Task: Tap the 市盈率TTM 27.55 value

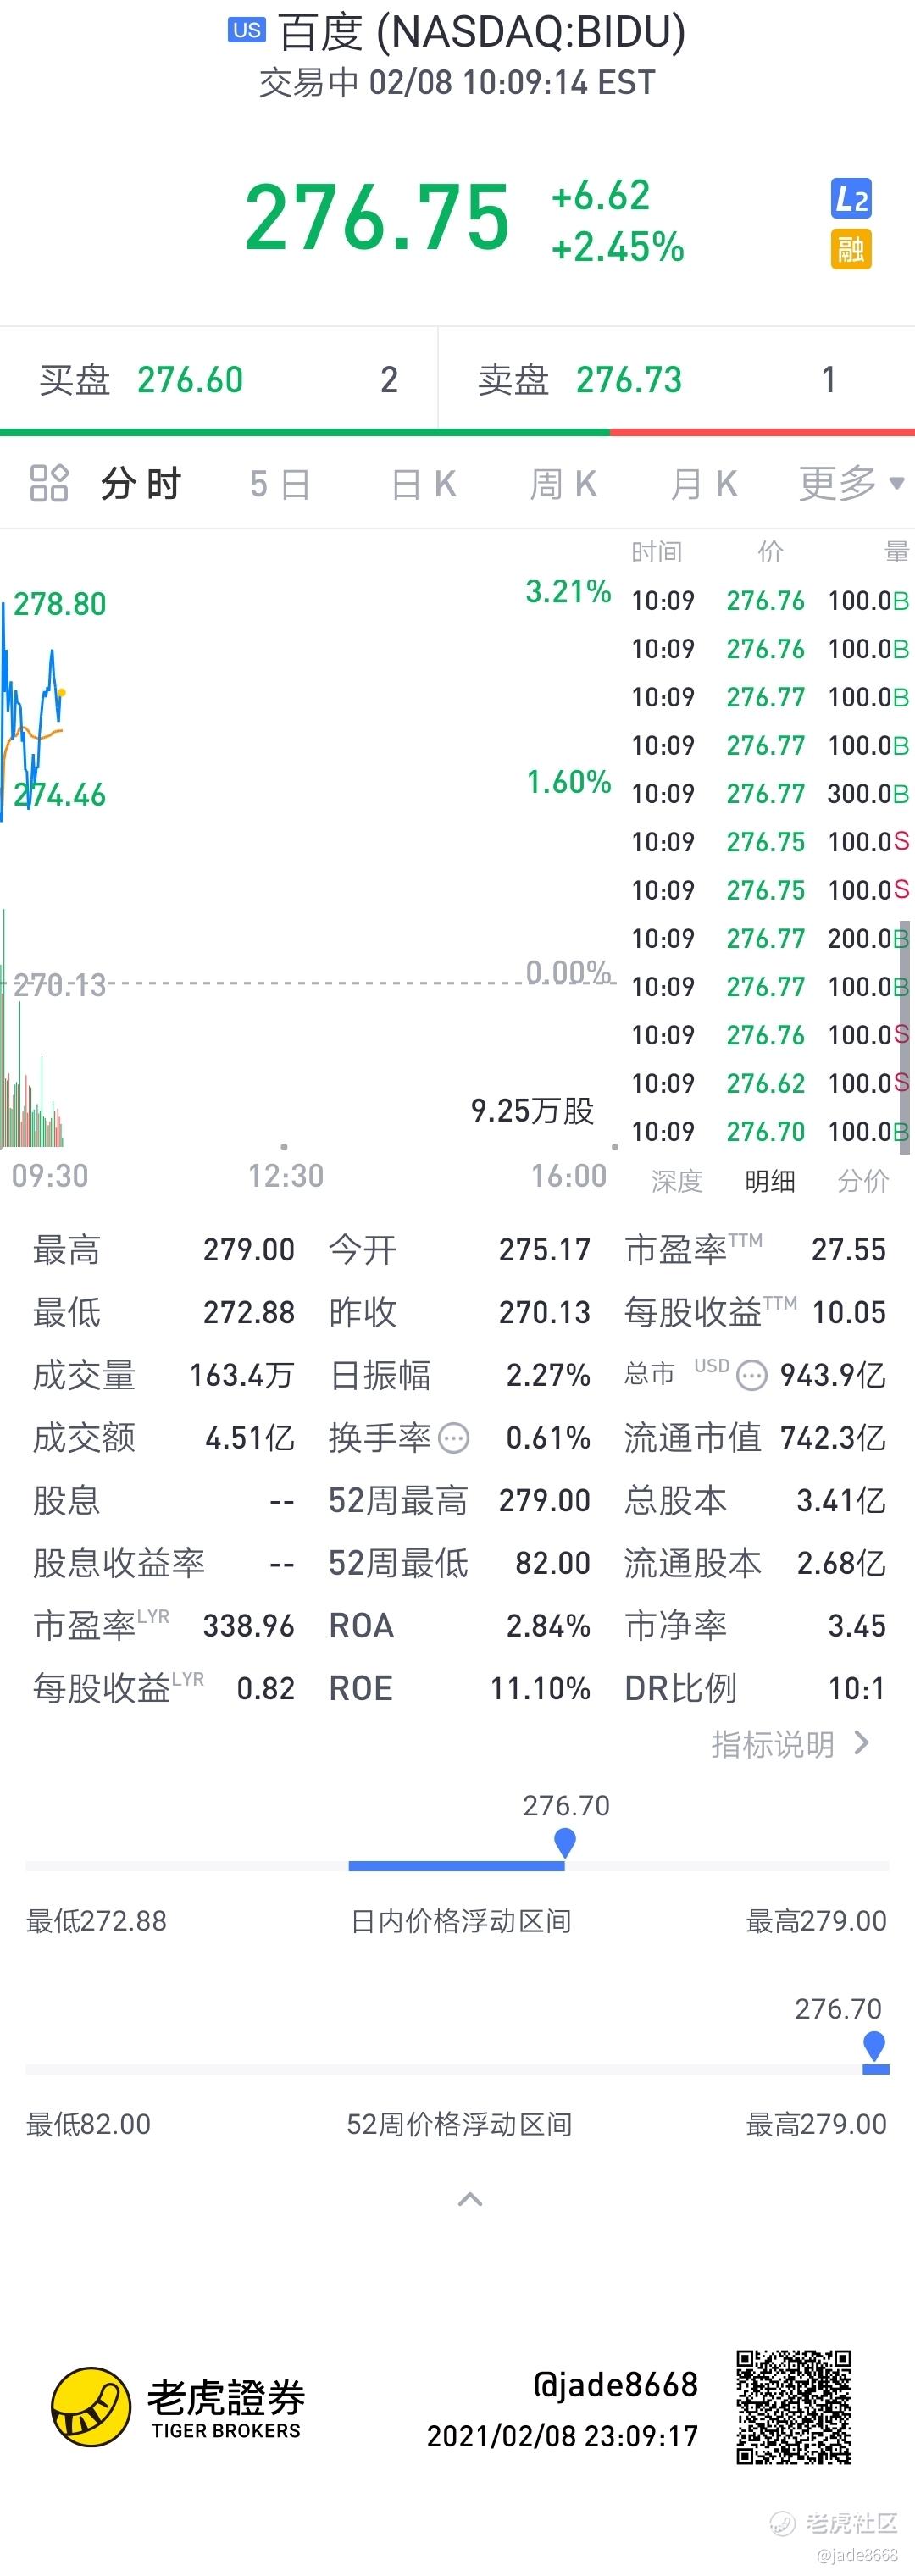Action: (849, 1250)
